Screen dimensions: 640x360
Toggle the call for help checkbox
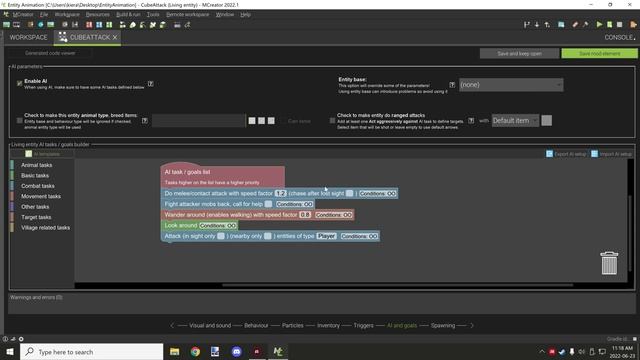click(x=268, y=204)
